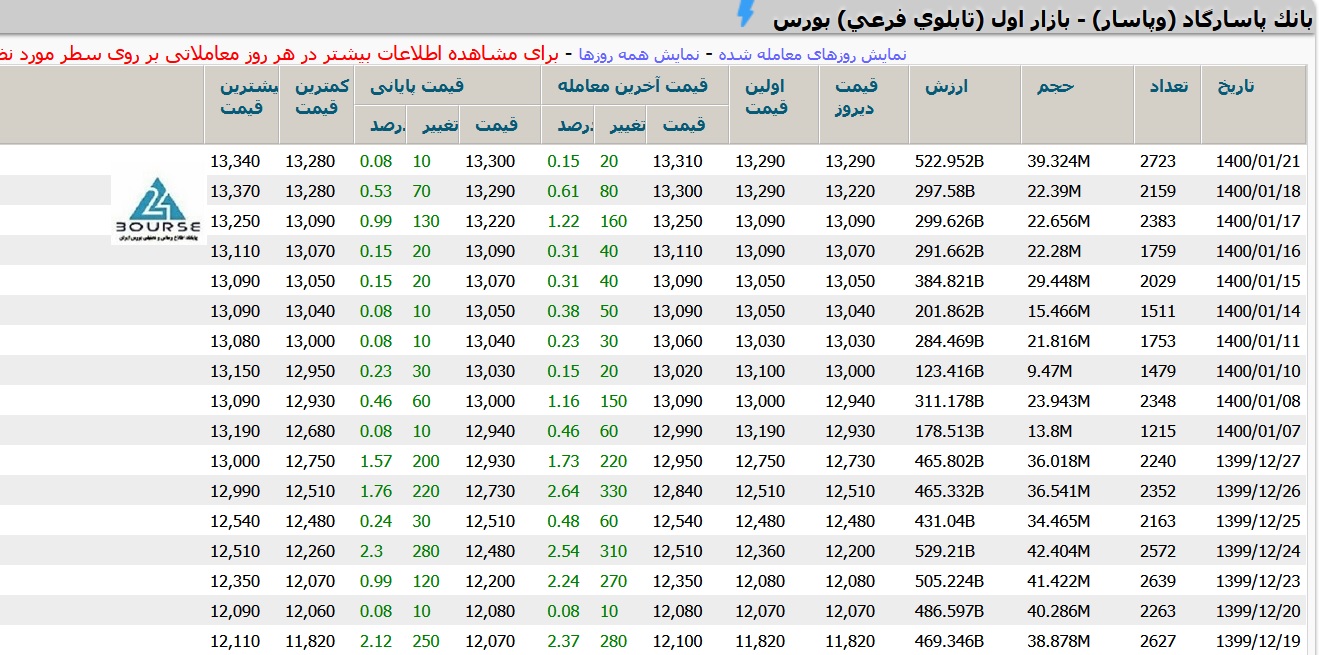Select the date cell 1399/12/24
The height and width of the screenshot is (655, 1319).
1258,551
